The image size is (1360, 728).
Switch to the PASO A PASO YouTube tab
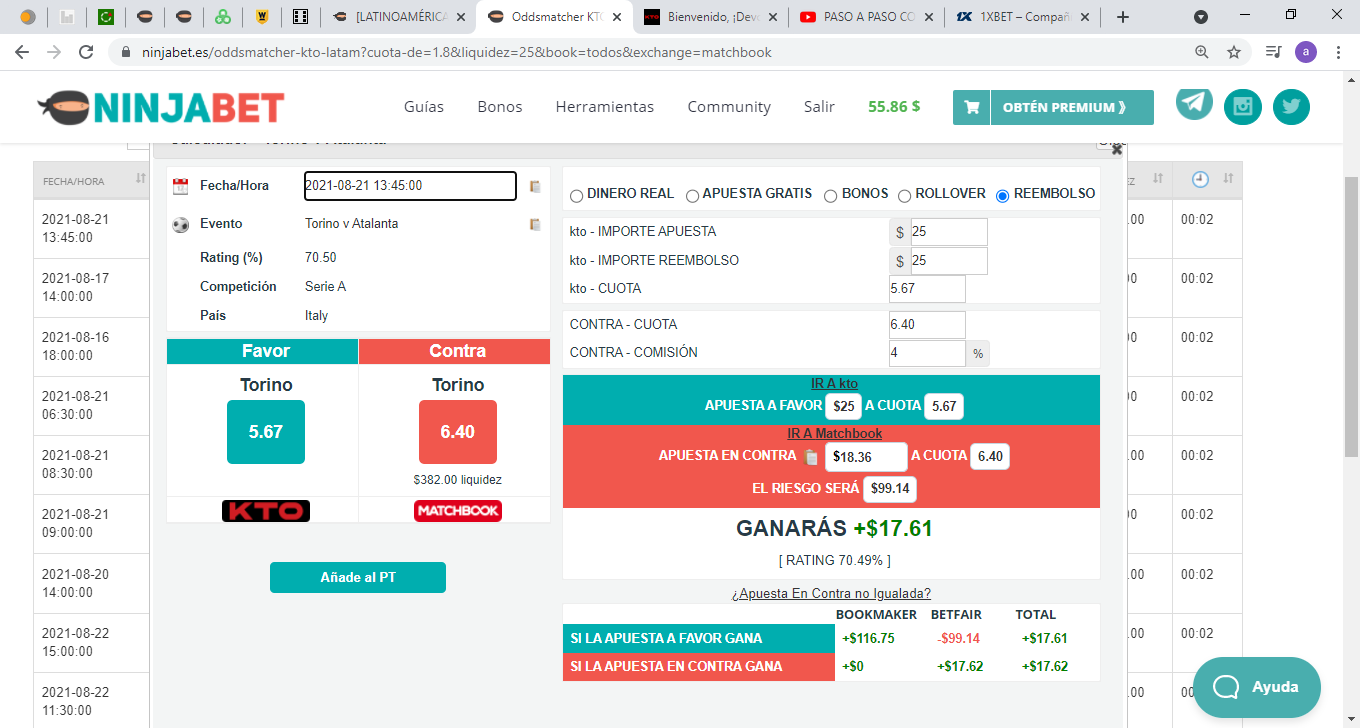867,17
